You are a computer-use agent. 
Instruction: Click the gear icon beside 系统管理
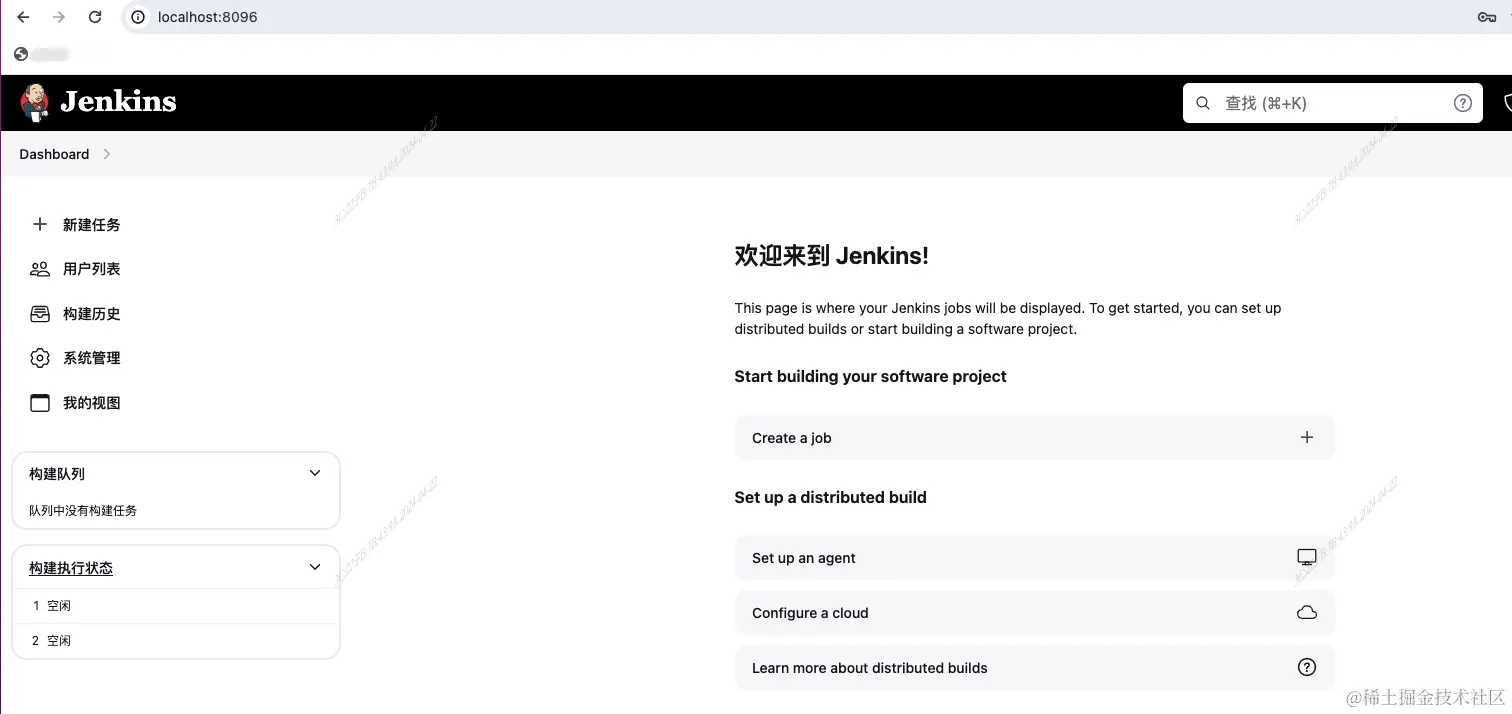40,358
